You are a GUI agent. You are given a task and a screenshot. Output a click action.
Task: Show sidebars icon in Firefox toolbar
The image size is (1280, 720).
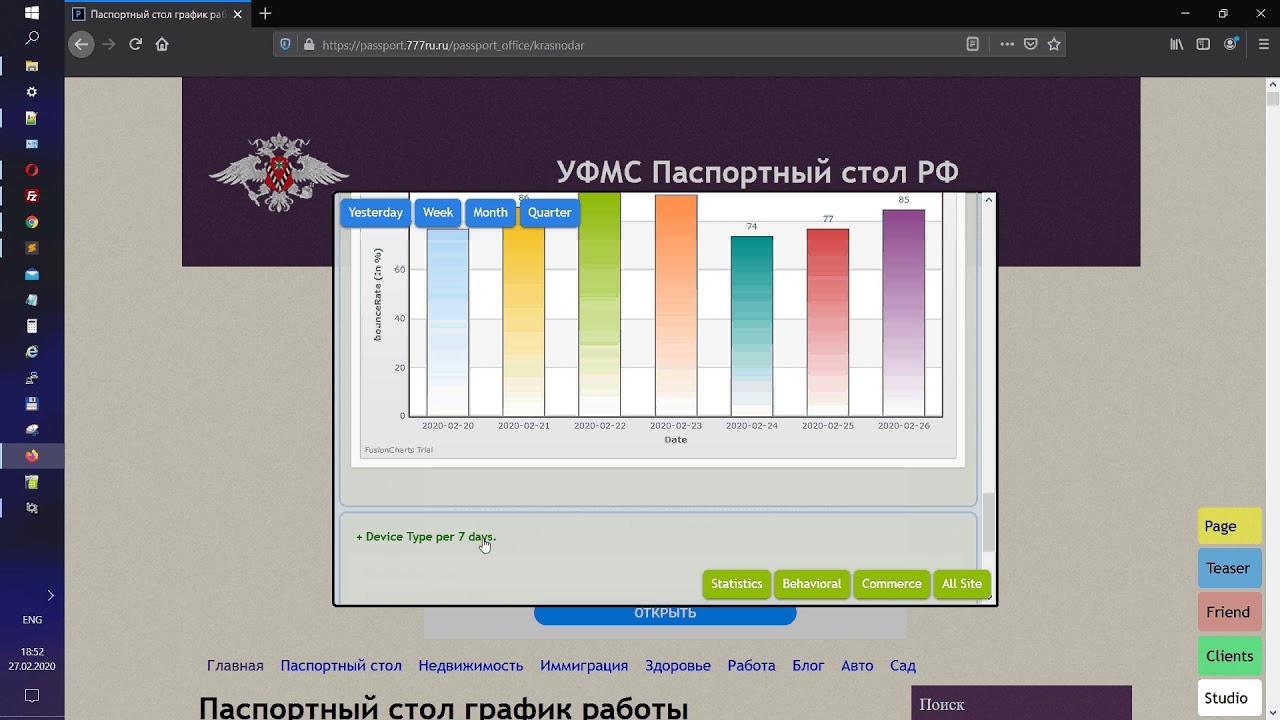(x=1204, y=44)
